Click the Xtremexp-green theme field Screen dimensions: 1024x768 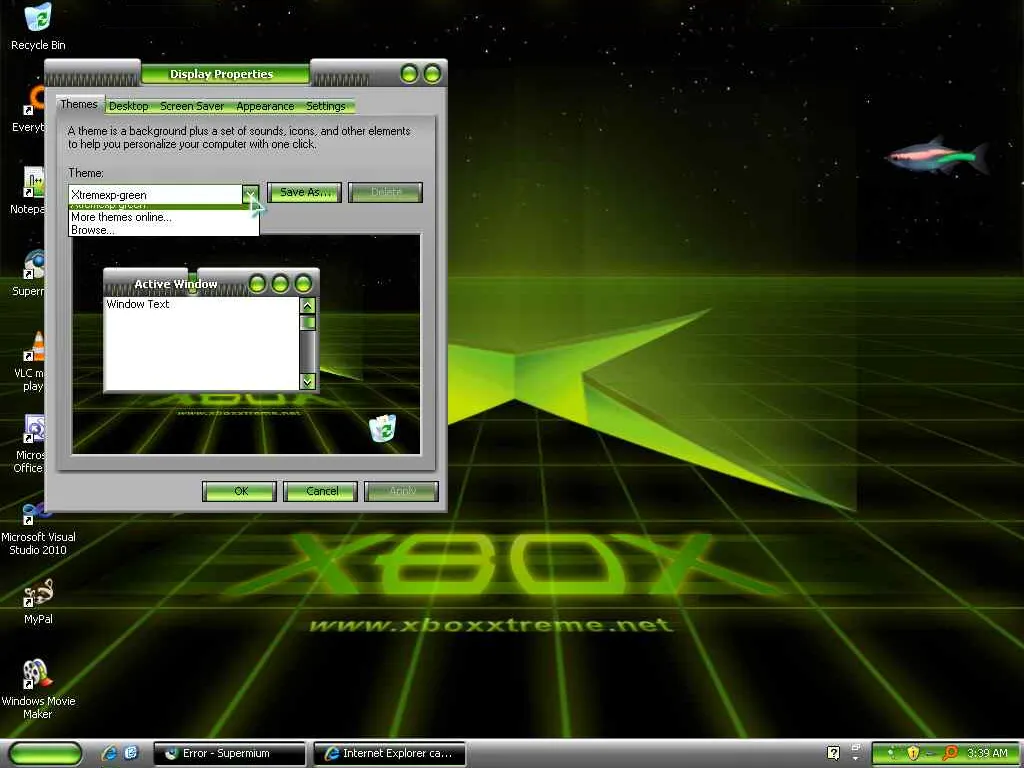pyautogui.click(x=155, y=195)
